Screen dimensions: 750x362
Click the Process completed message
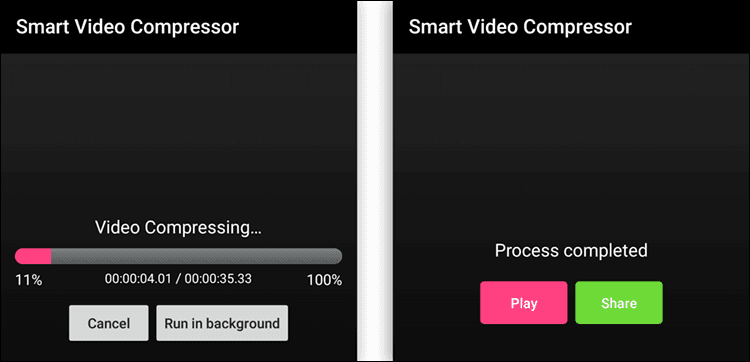pyautogui.click(x=571, y=250)
